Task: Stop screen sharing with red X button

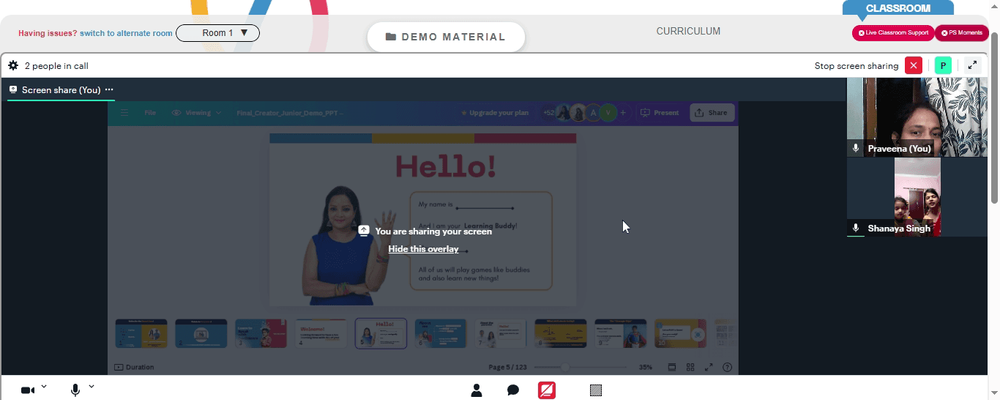Action: point(913,65)
